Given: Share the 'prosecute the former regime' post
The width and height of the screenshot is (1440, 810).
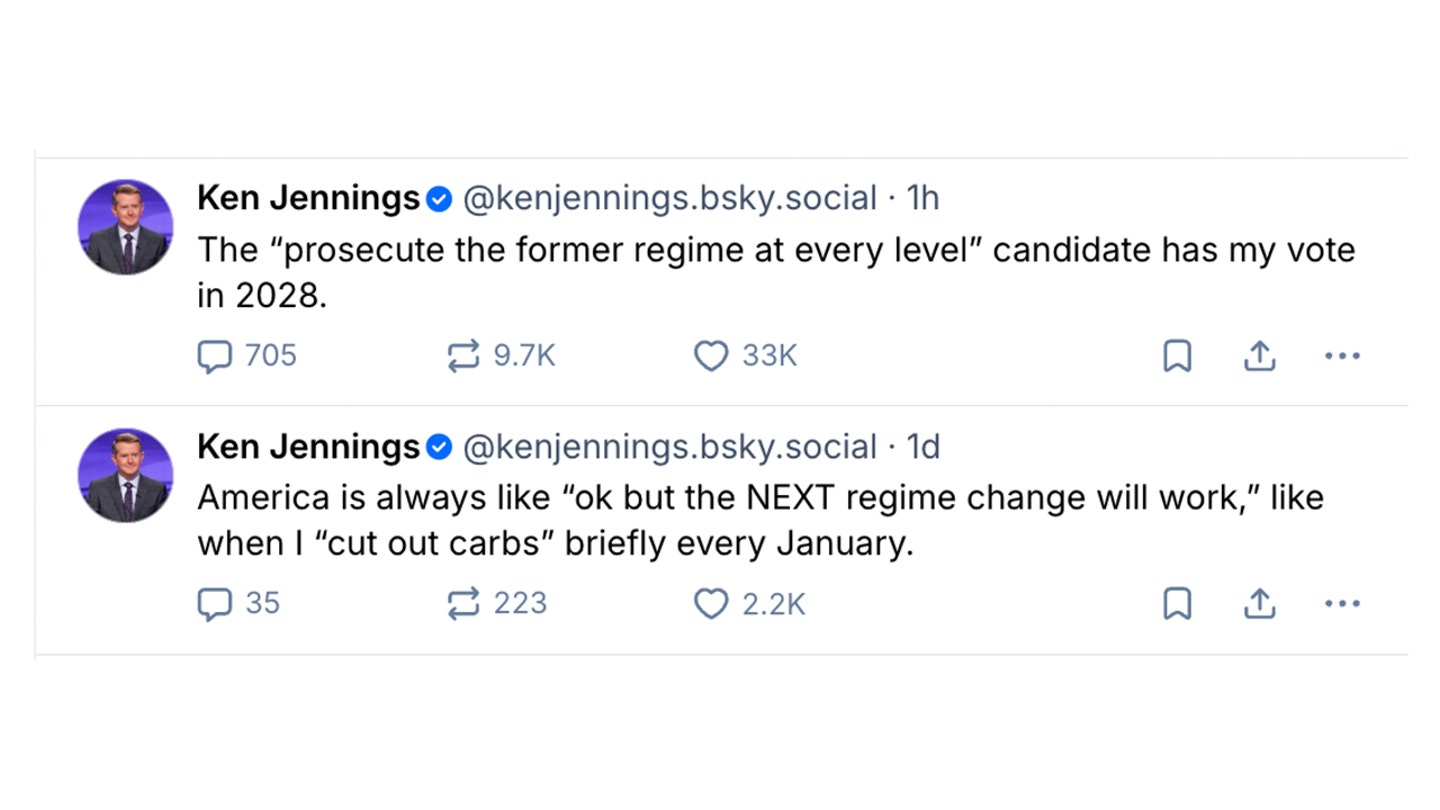Looking at the screenshot, I should (x=1259, y=356).
